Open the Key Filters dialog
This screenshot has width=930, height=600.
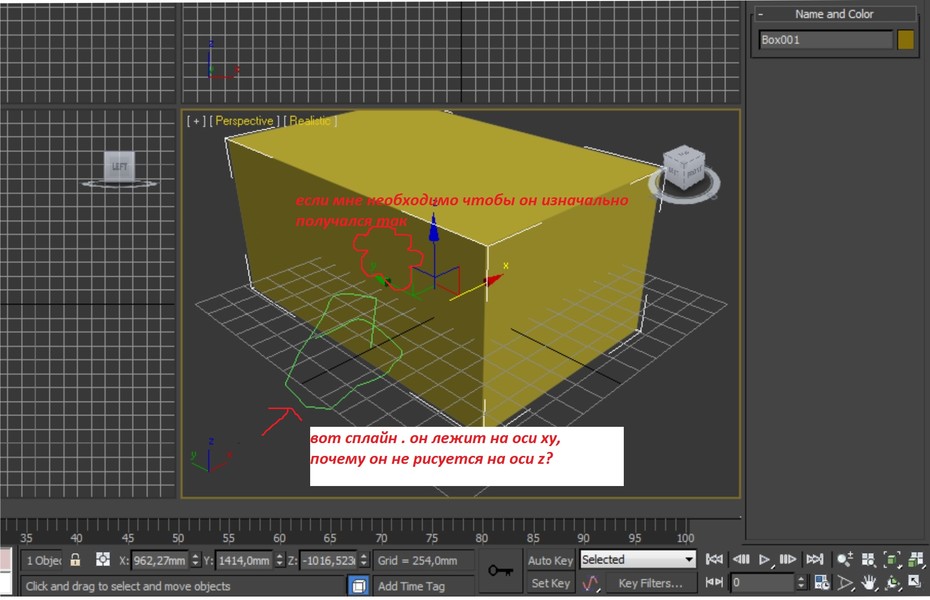650,583
